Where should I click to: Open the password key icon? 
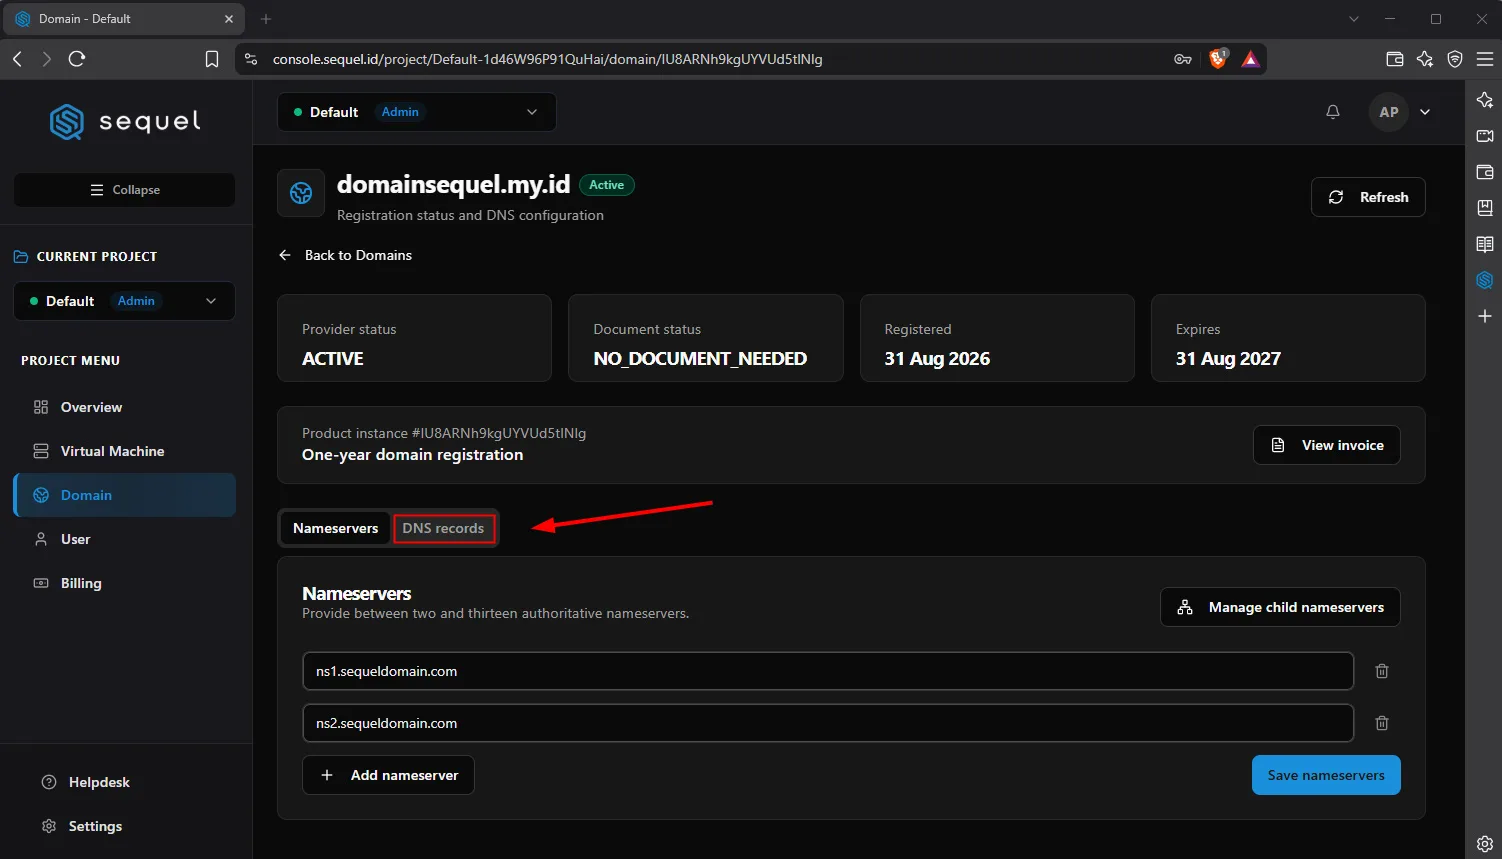1183,59
